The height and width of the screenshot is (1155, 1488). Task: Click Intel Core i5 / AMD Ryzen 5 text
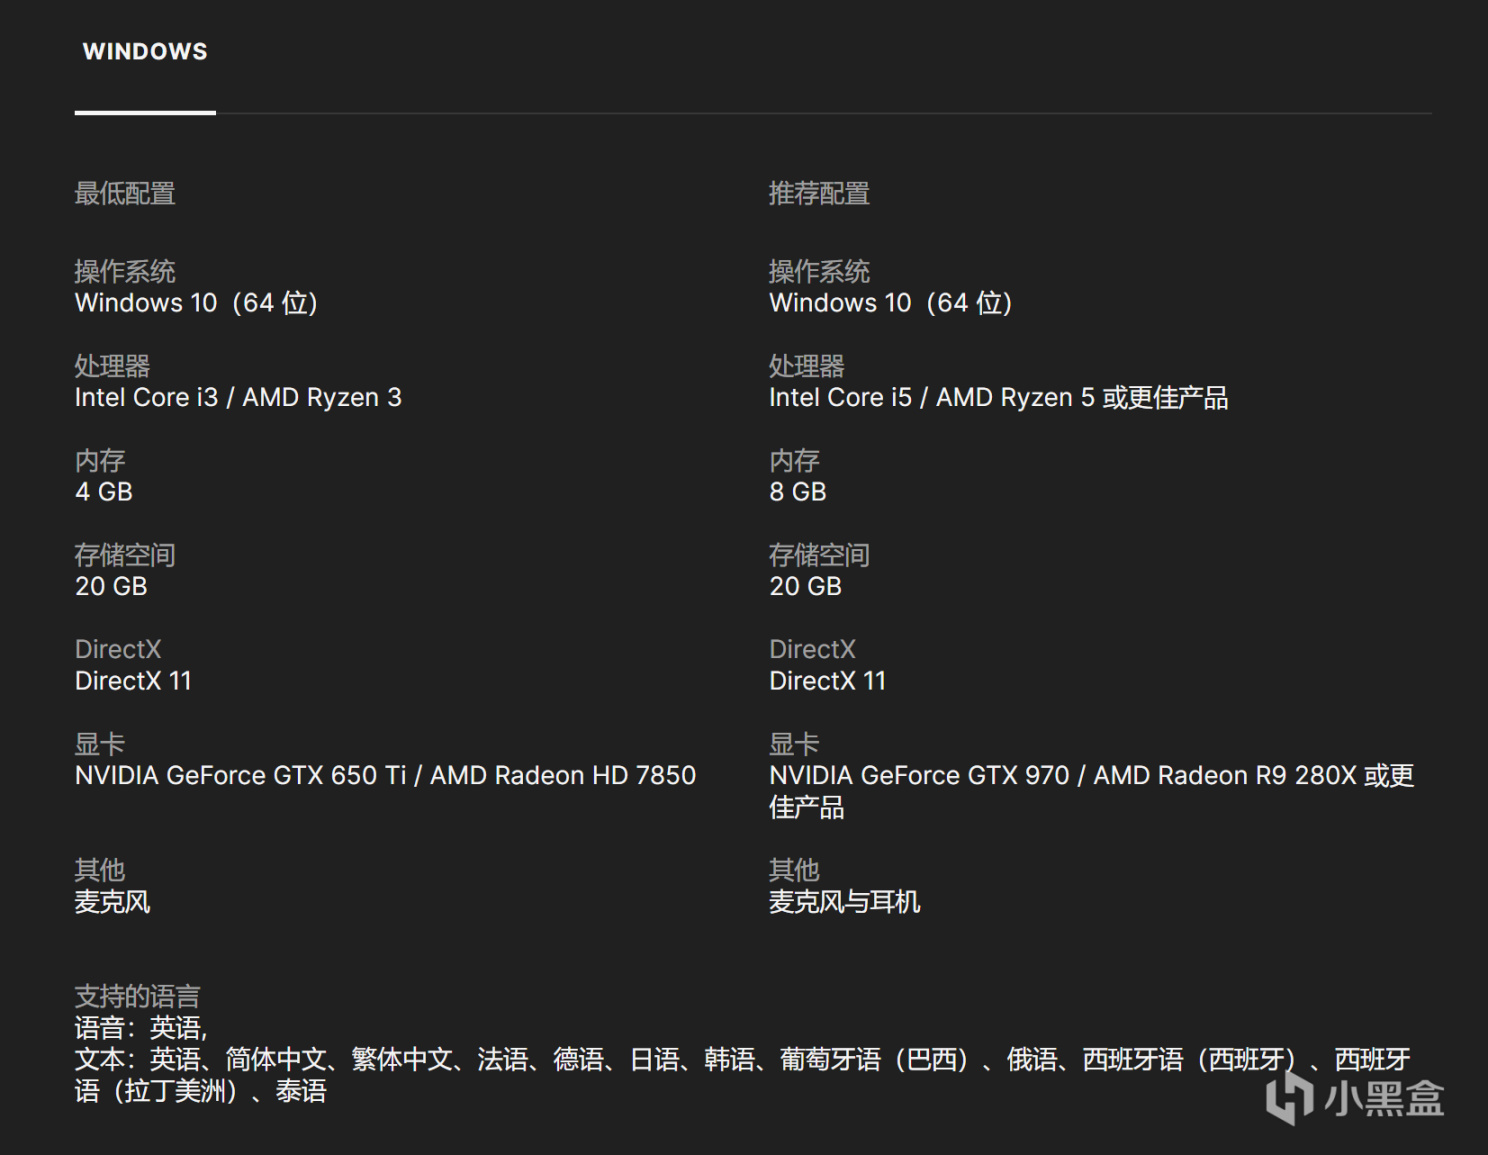pos(998,398)
